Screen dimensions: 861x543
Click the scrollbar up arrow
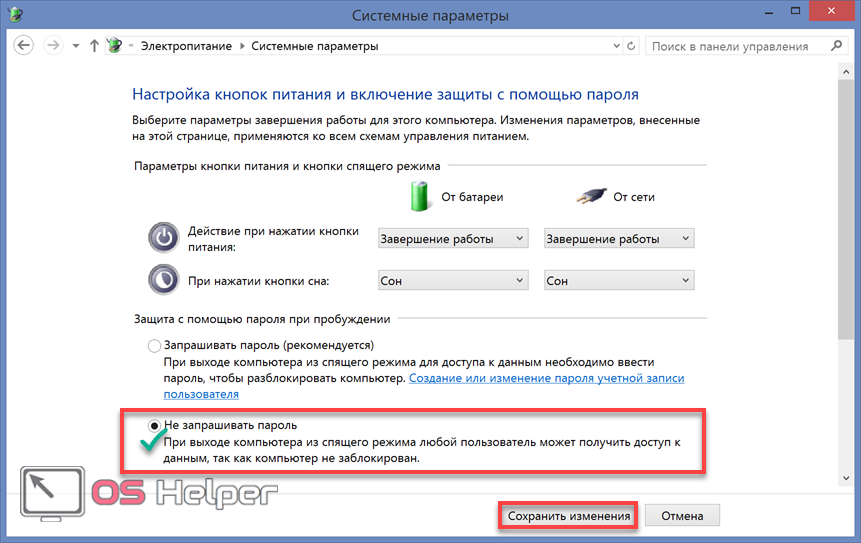click(846, 72)
